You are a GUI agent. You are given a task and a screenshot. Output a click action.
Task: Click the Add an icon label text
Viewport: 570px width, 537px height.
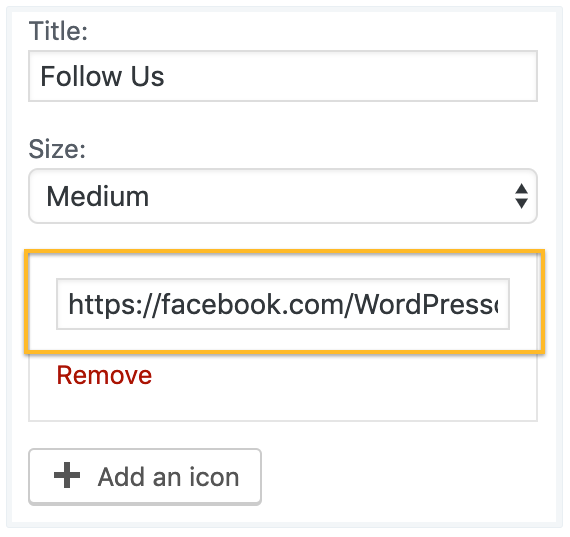pyautogui.click(x=168, y=477)
